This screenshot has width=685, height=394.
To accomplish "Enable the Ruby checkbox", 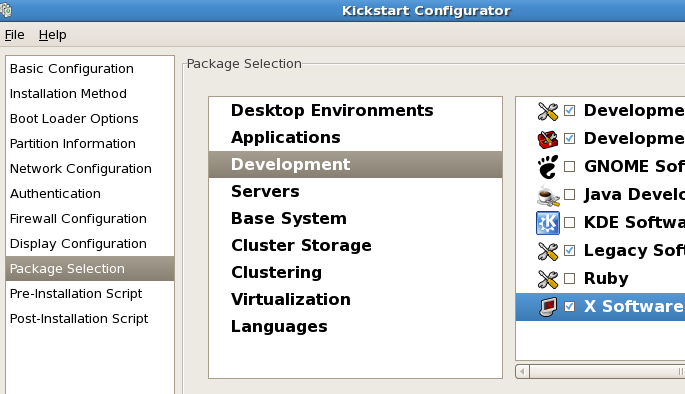I will (569, 278).
